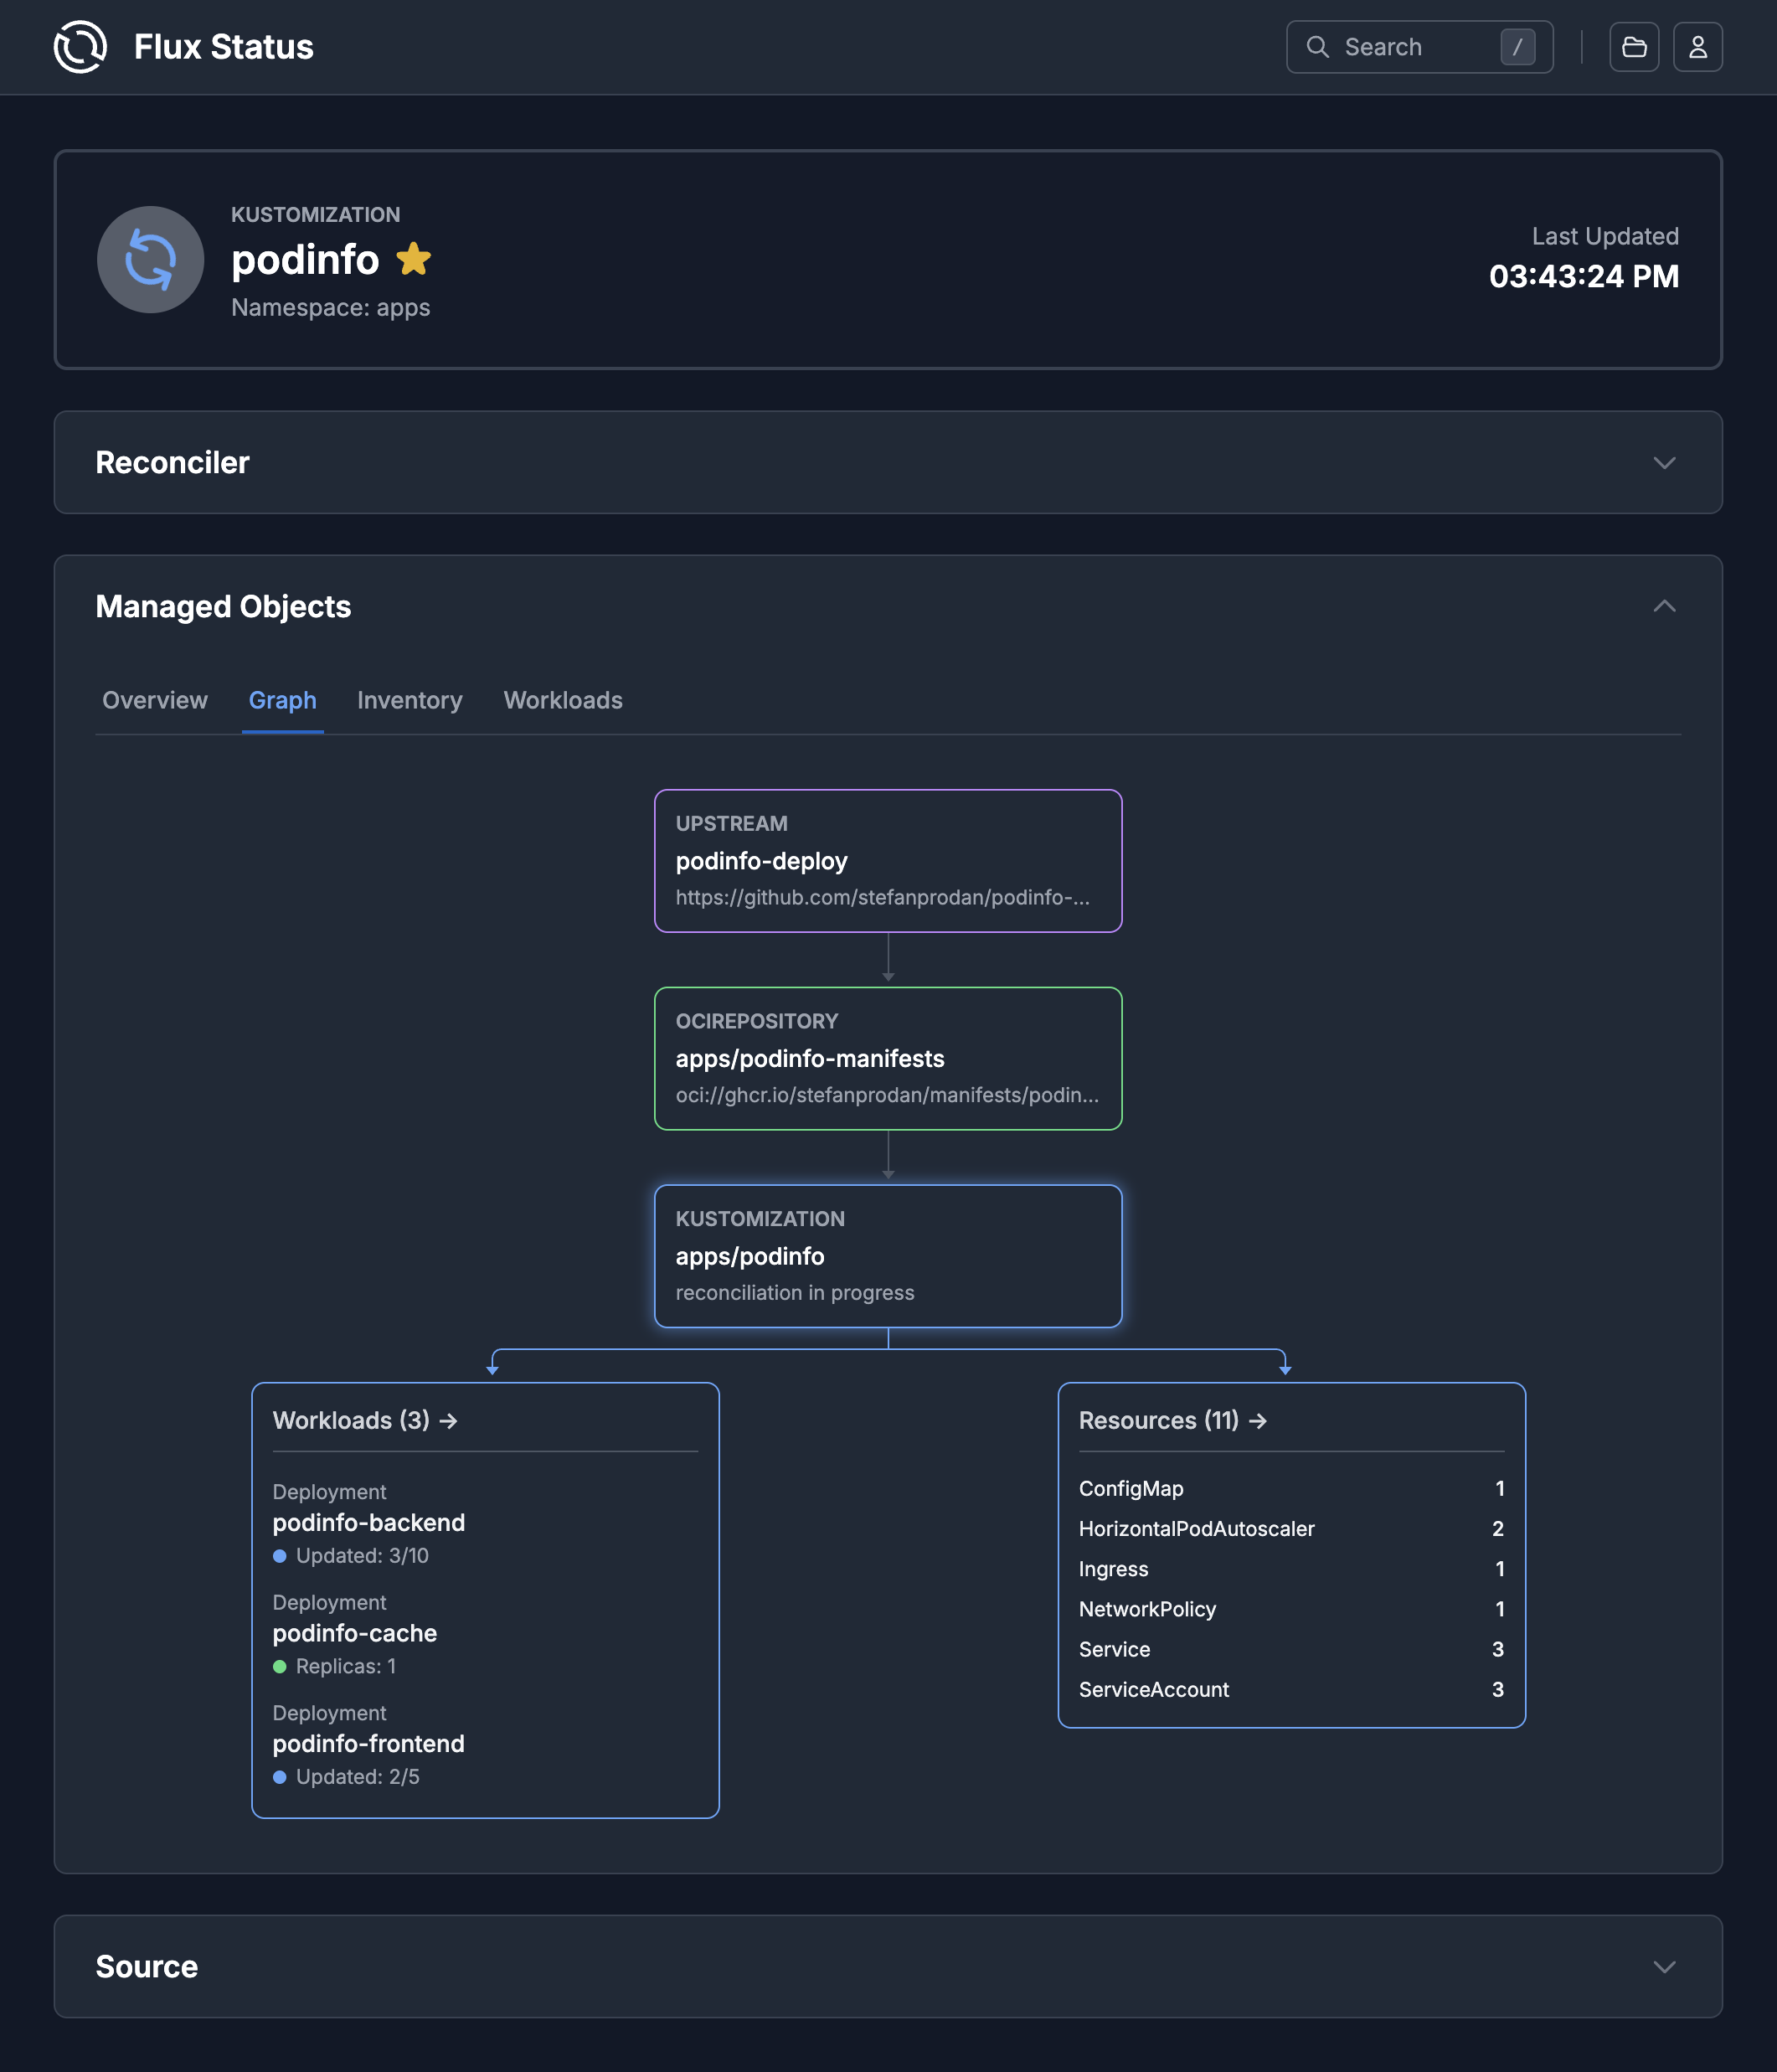
Task: Click the magnifier icon in the search box
Action: (x=1317, y=46)
